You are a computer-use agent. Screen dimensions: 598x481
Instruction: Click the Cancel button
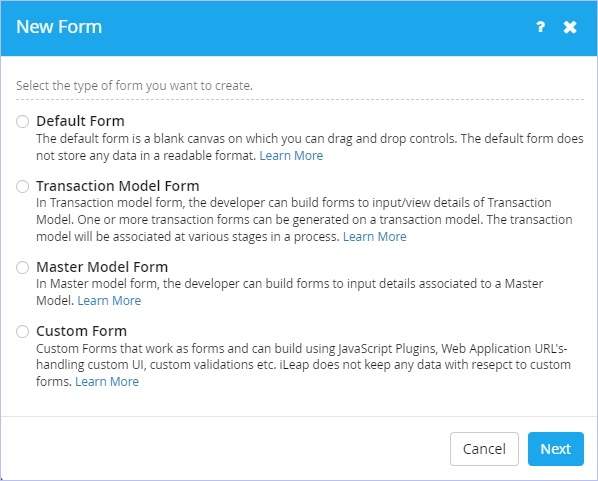484,449
